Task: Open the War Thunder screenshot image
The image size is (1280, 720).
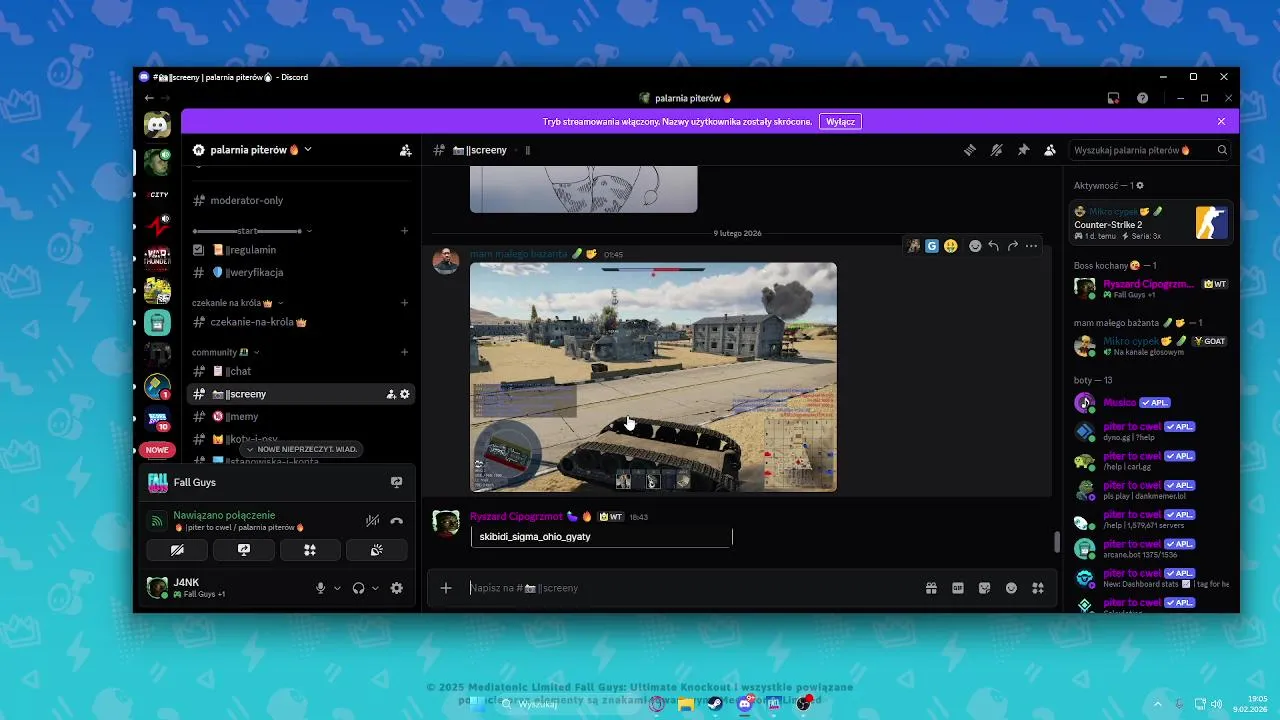Action: [653, 377]
